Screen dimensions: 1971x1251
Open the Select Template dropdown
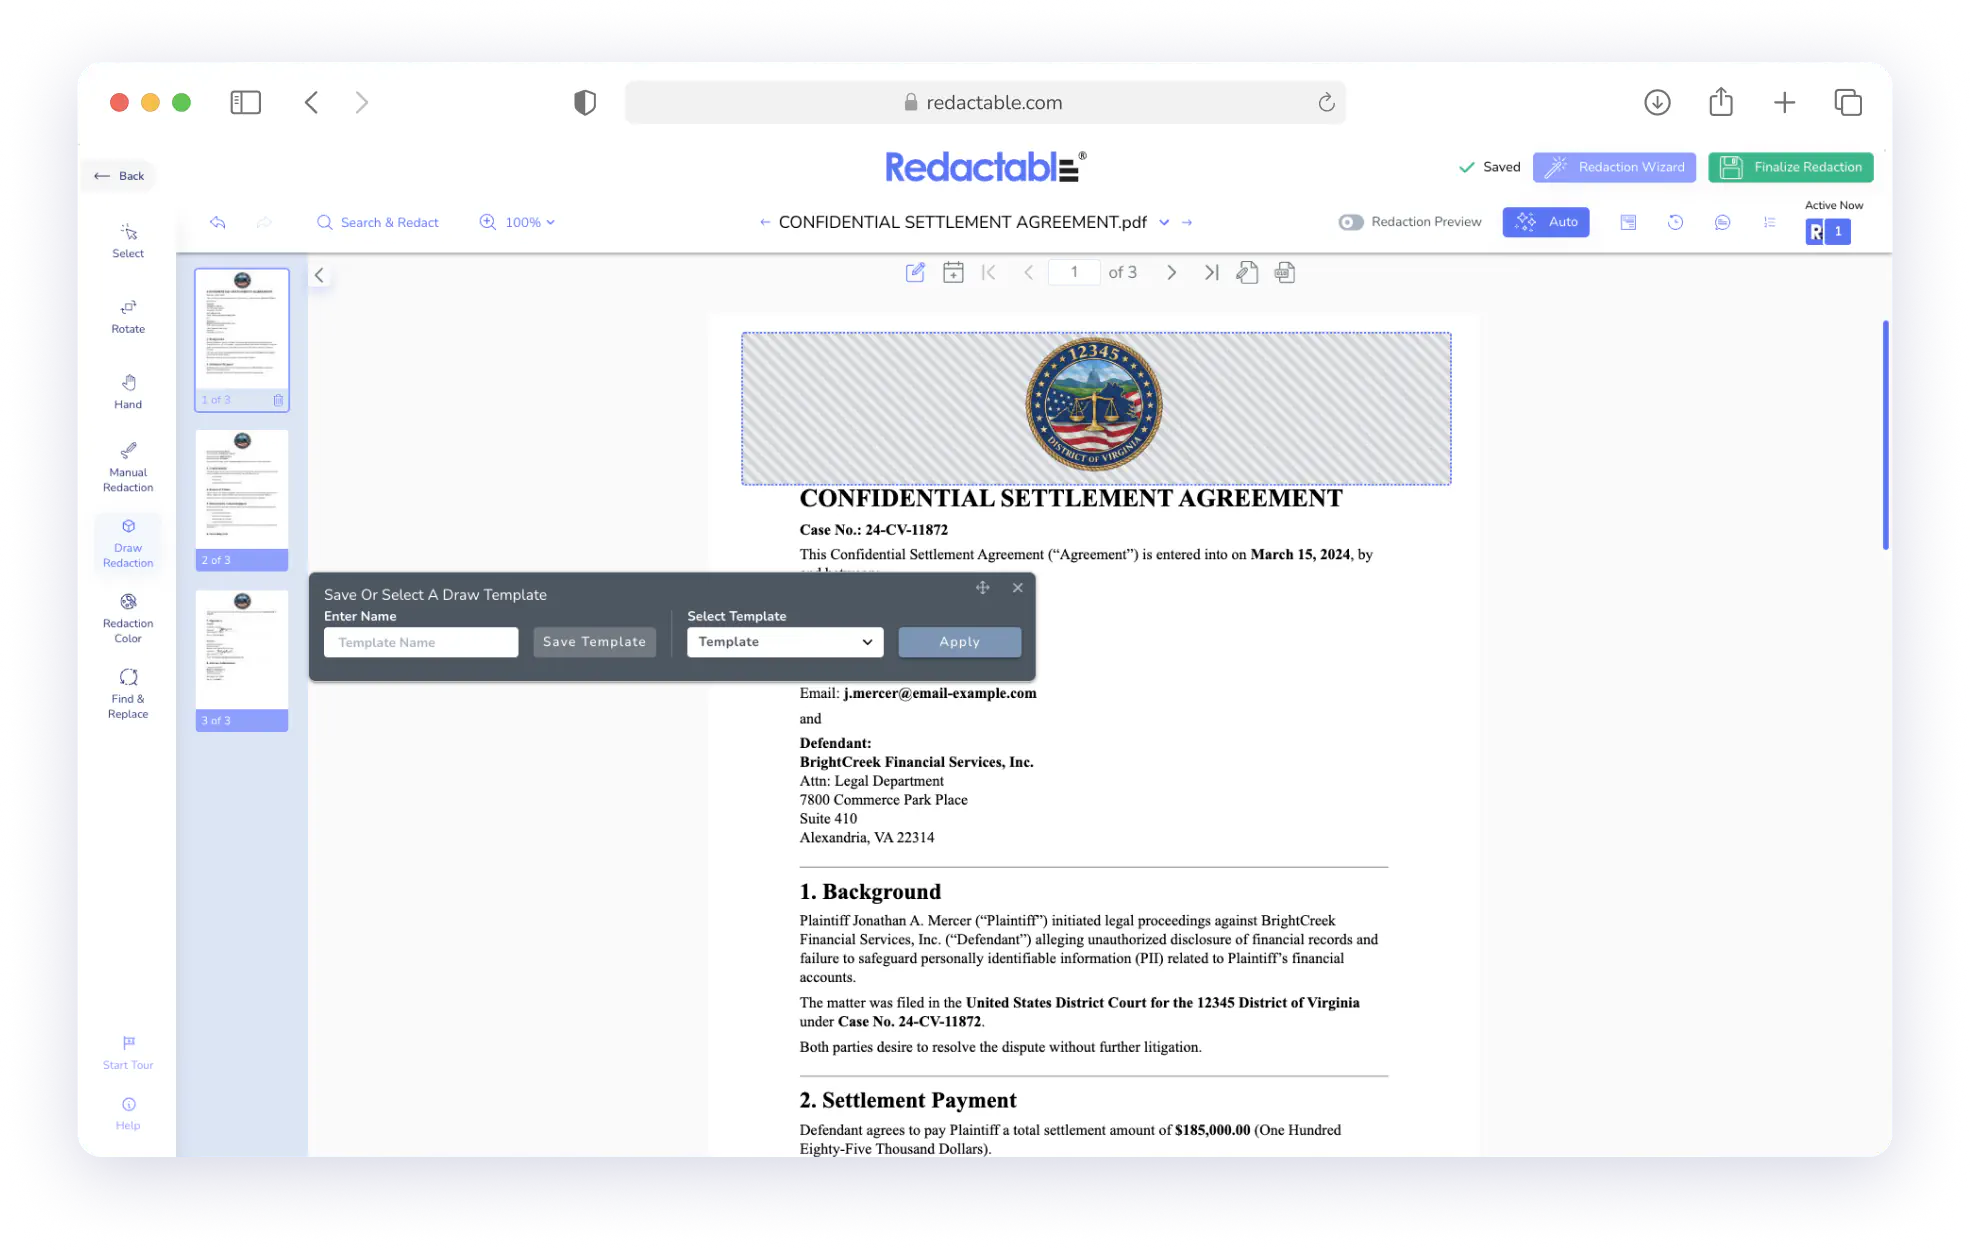coord(785,642)
